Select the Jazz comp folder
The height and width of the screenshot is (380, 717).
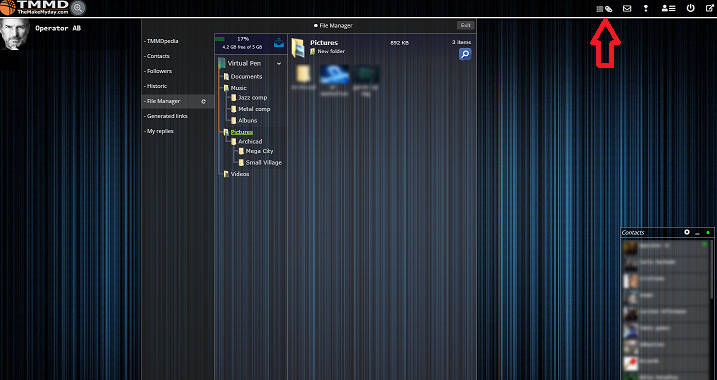(x=252, y=98)
